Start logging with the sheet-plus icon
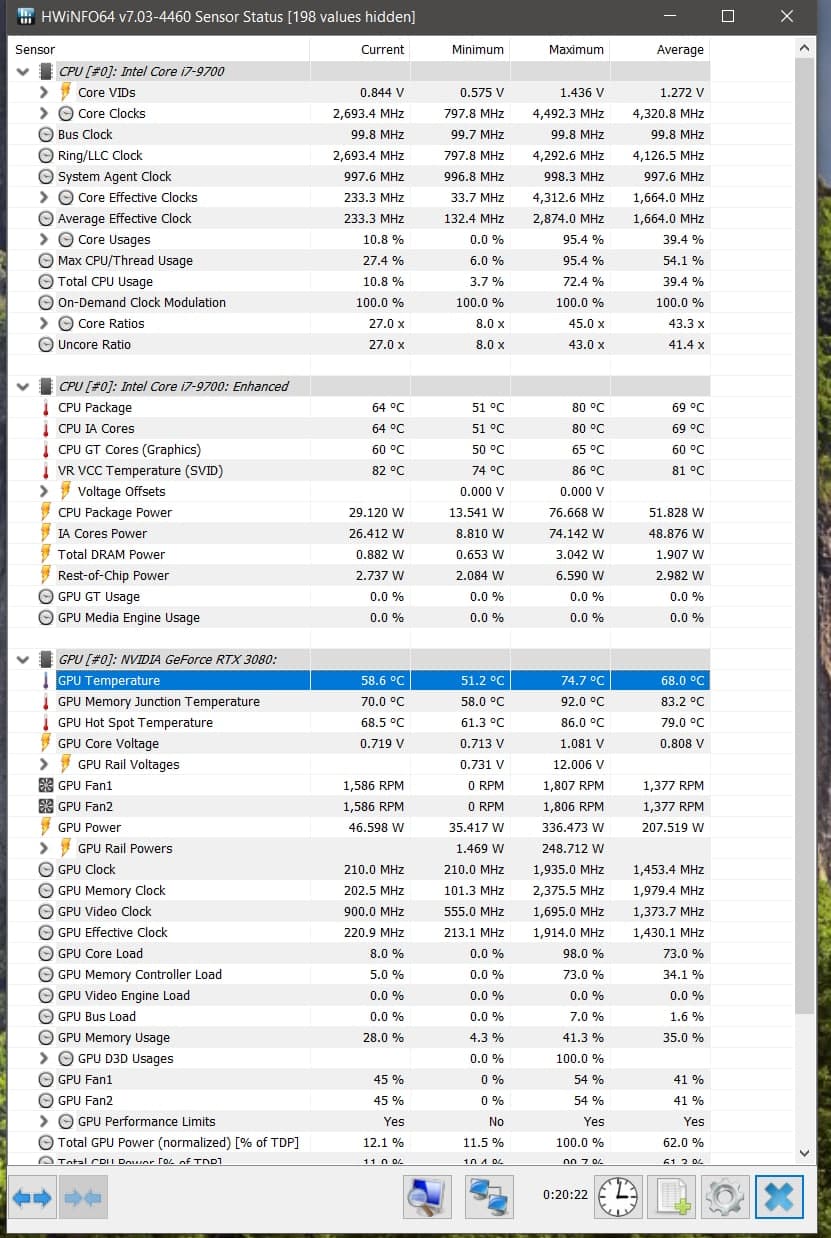 [x=671, y=1196]
